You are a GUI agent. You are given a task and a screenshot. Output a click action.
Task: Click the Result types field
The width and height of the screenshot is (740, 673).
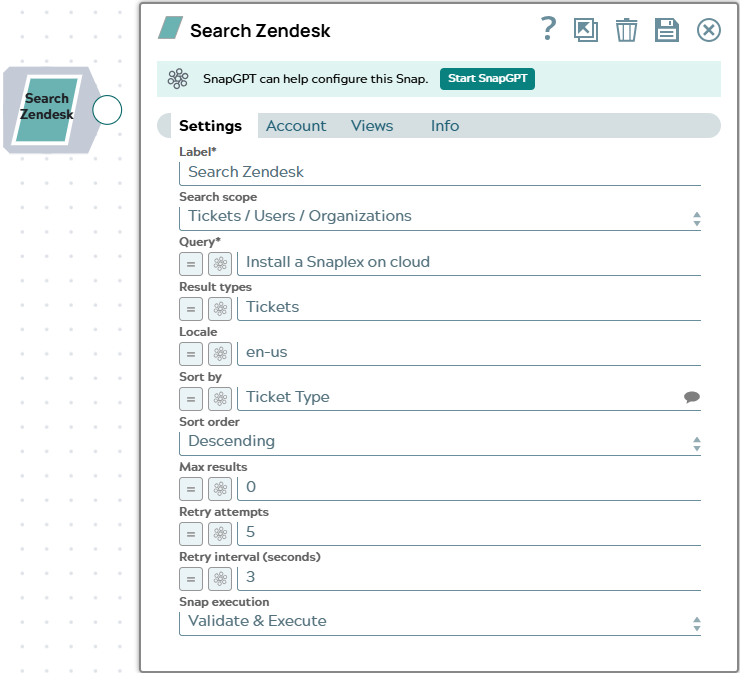[x=469, y=308]
